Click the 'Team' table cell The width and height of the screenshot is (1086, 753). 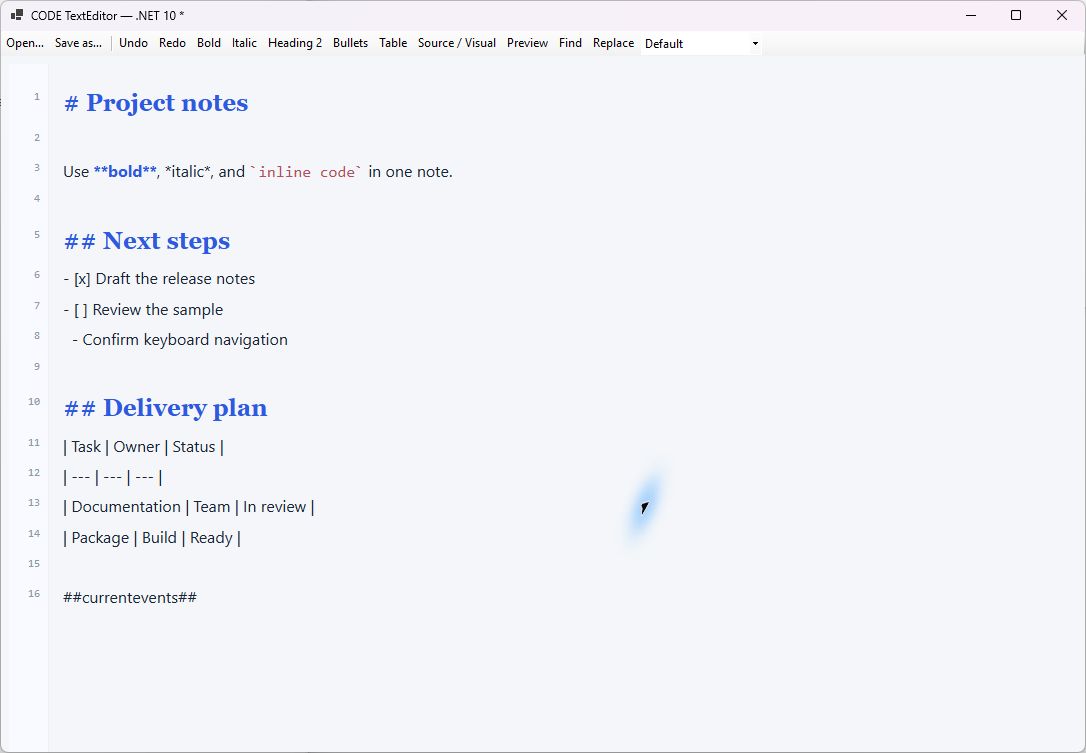coord(212,507)
